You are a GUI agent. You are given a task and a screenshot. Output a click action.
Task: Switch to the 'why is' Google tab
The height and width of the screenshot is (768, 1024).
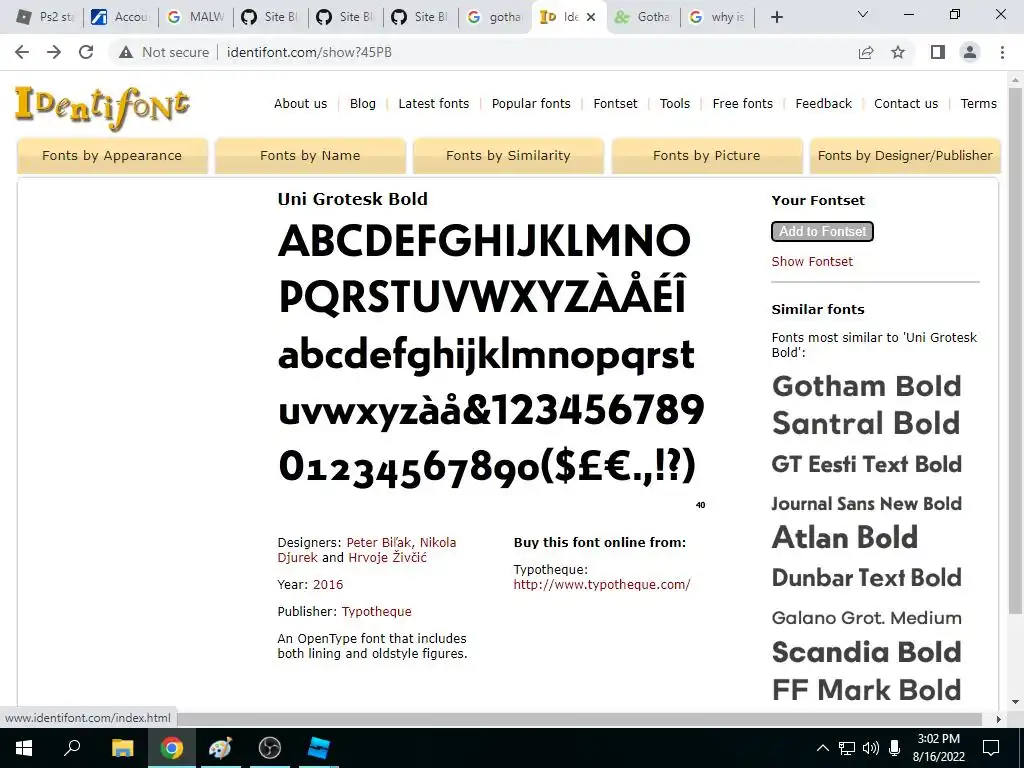coord(718,17)
